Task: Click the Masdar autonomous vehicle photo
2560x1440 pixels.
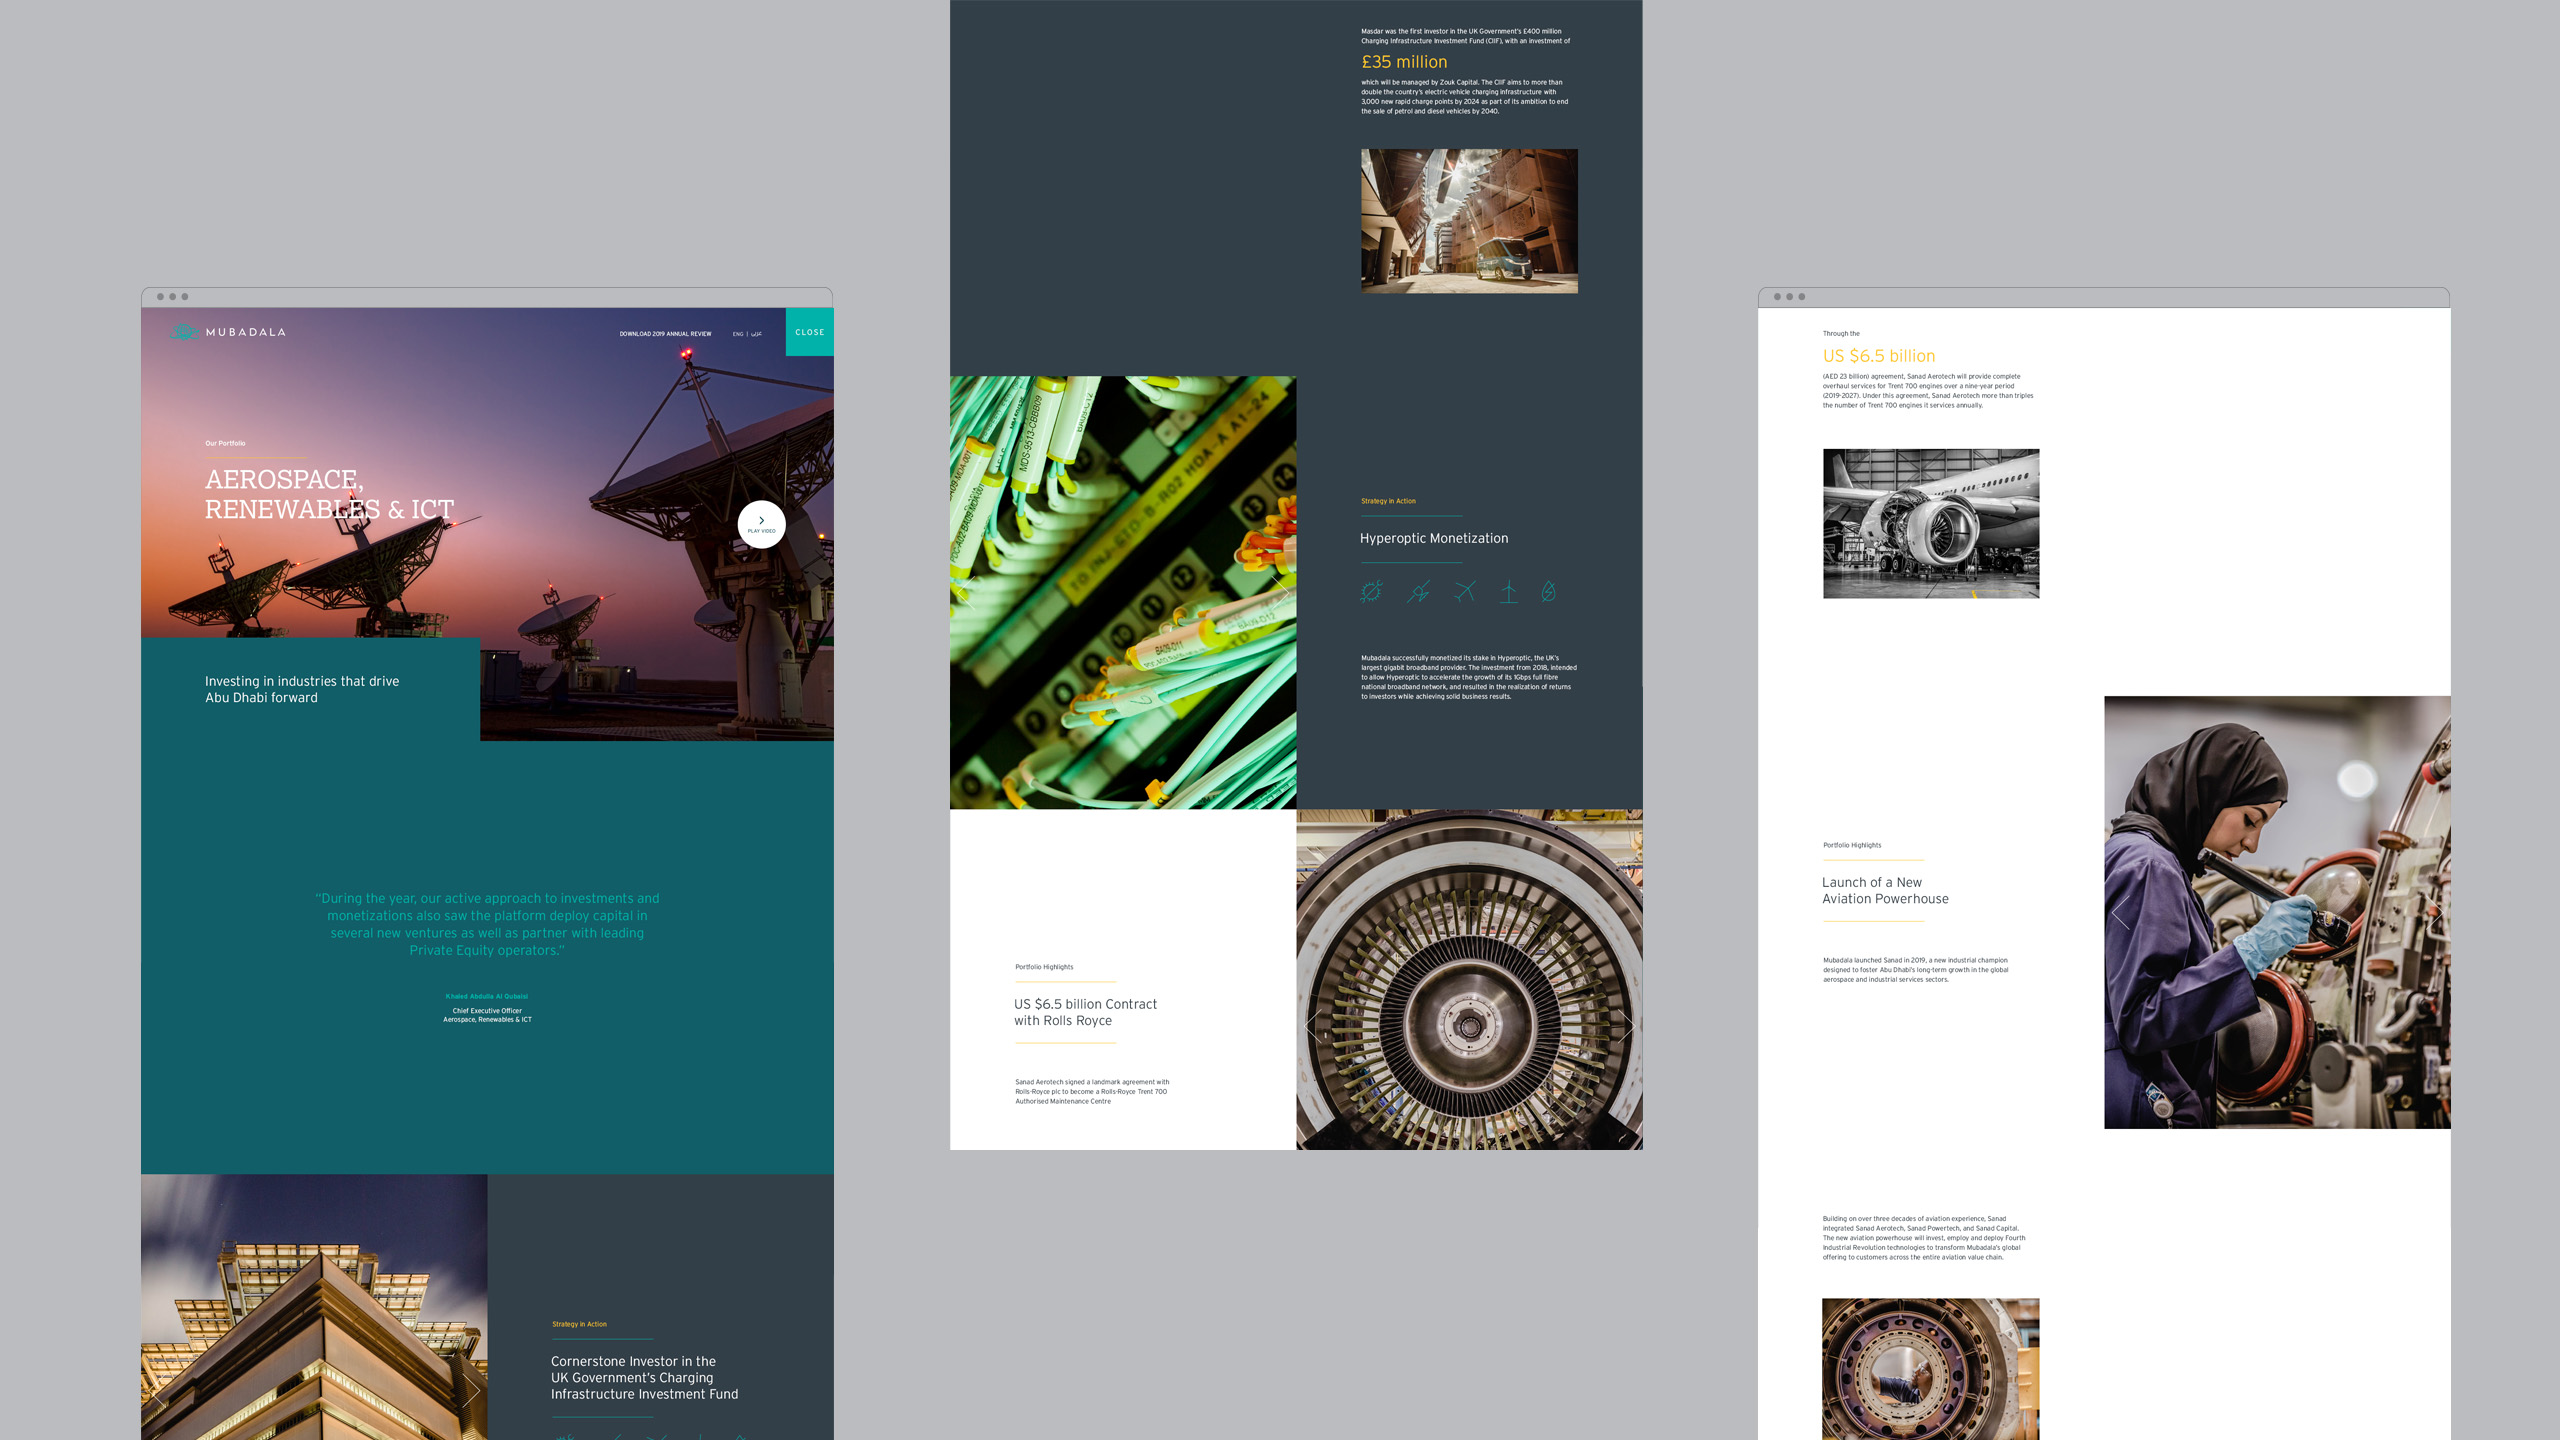Action: click(x=1469, y=221)
